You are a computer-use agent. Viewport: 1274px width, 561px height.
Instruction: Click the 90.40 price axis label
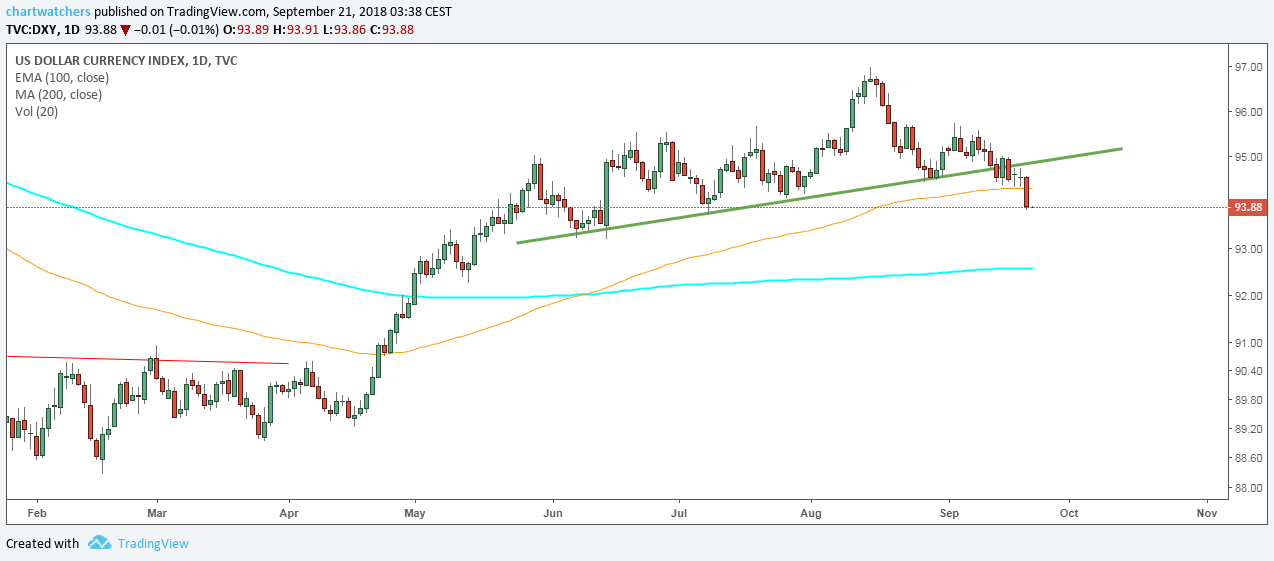click(1247, 371)
